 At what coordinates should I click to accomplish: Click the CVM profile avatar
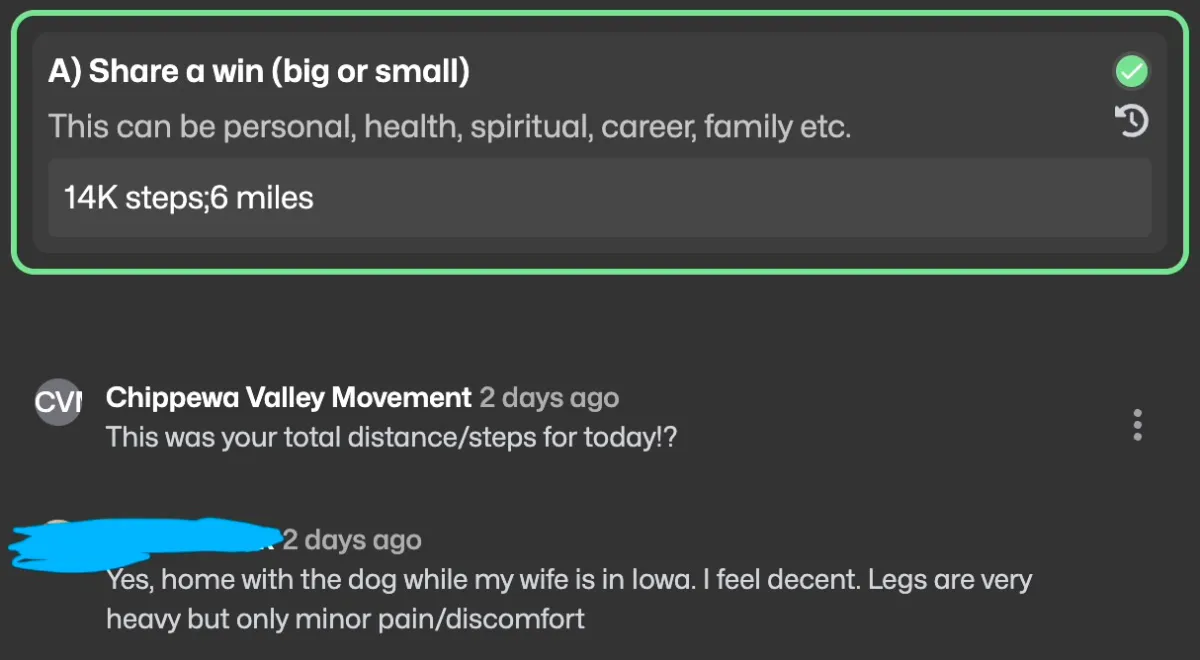57,403
